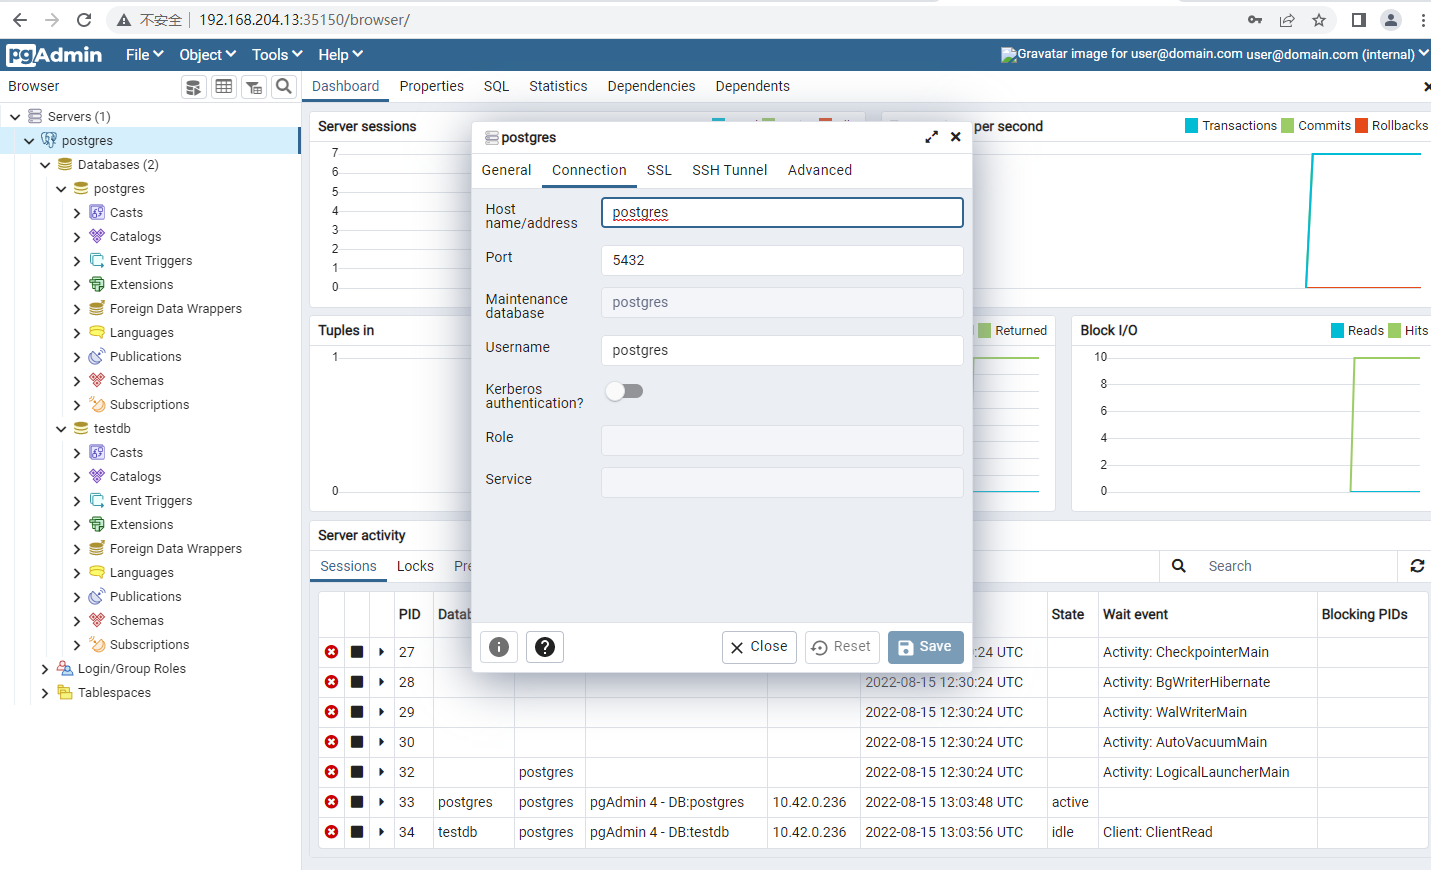The height and width of the screenshot is (870, 1431).
Task: Switch to the SSL tab in dialog
Action: click(659, 170)
